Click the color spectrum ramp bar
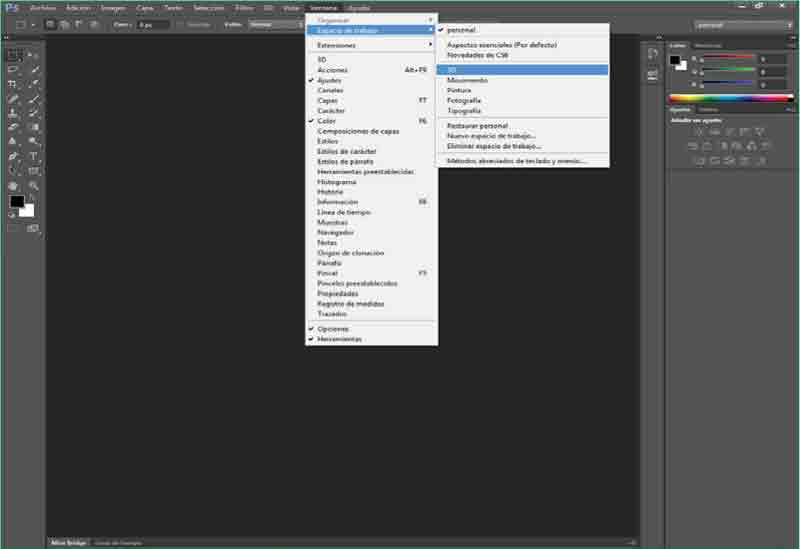This screenshot has width=800, height=549. tap(729, 98)
